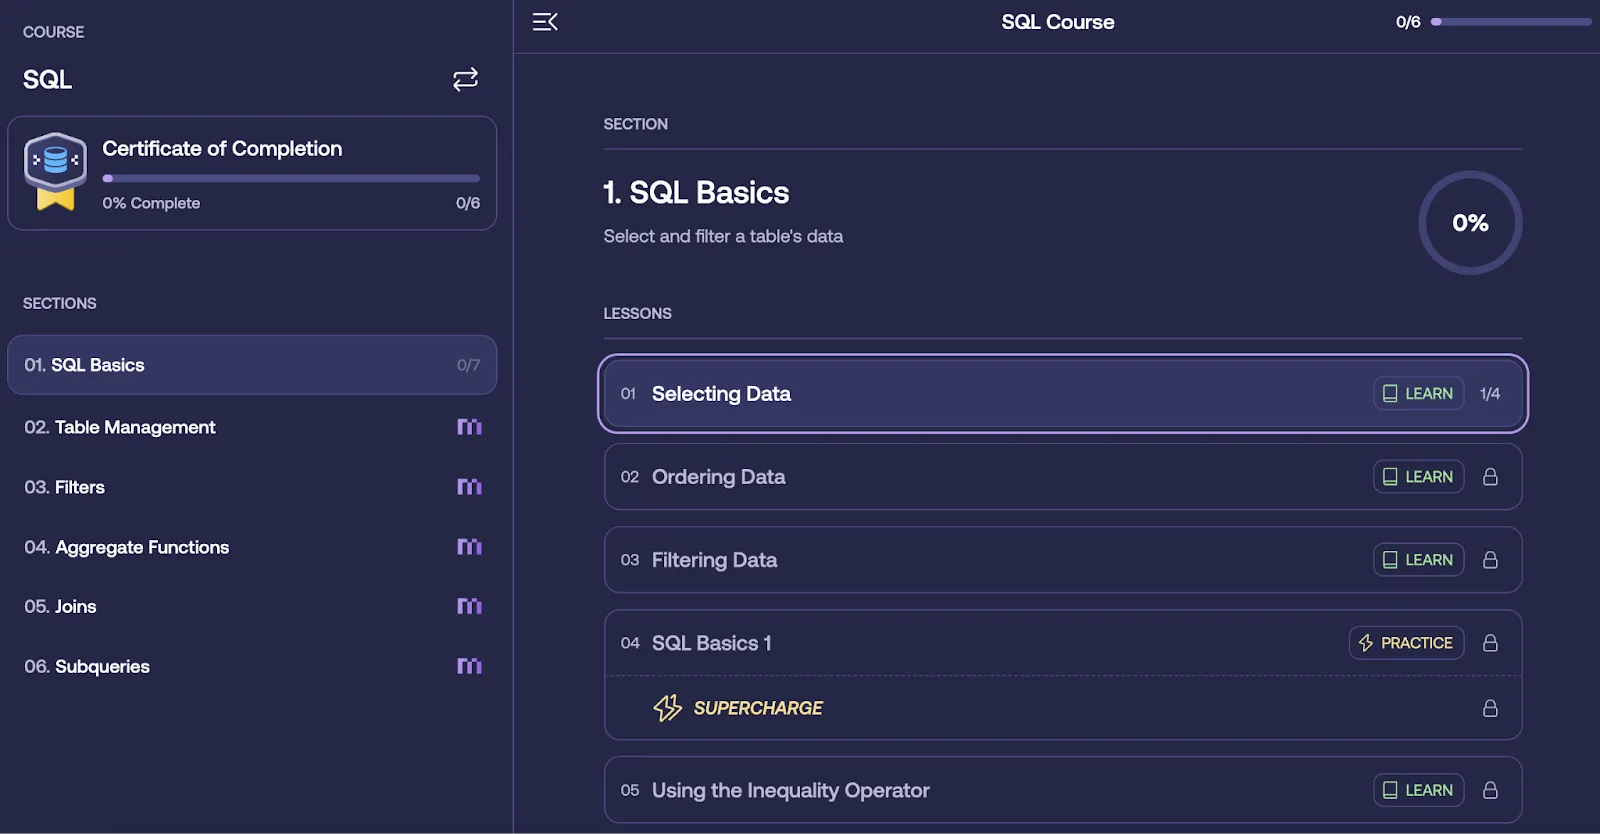Open Using the Inequality Operator lesson
Image resolution: width=1600 pixels, height=834 pixels.
tap(790, 790)
